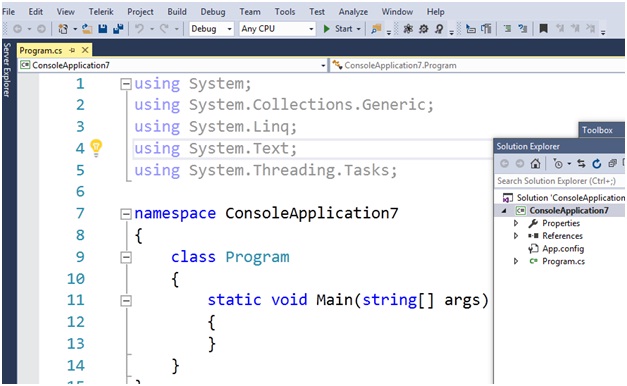
Task: Expand the References tree node
Action: [516, 236]
